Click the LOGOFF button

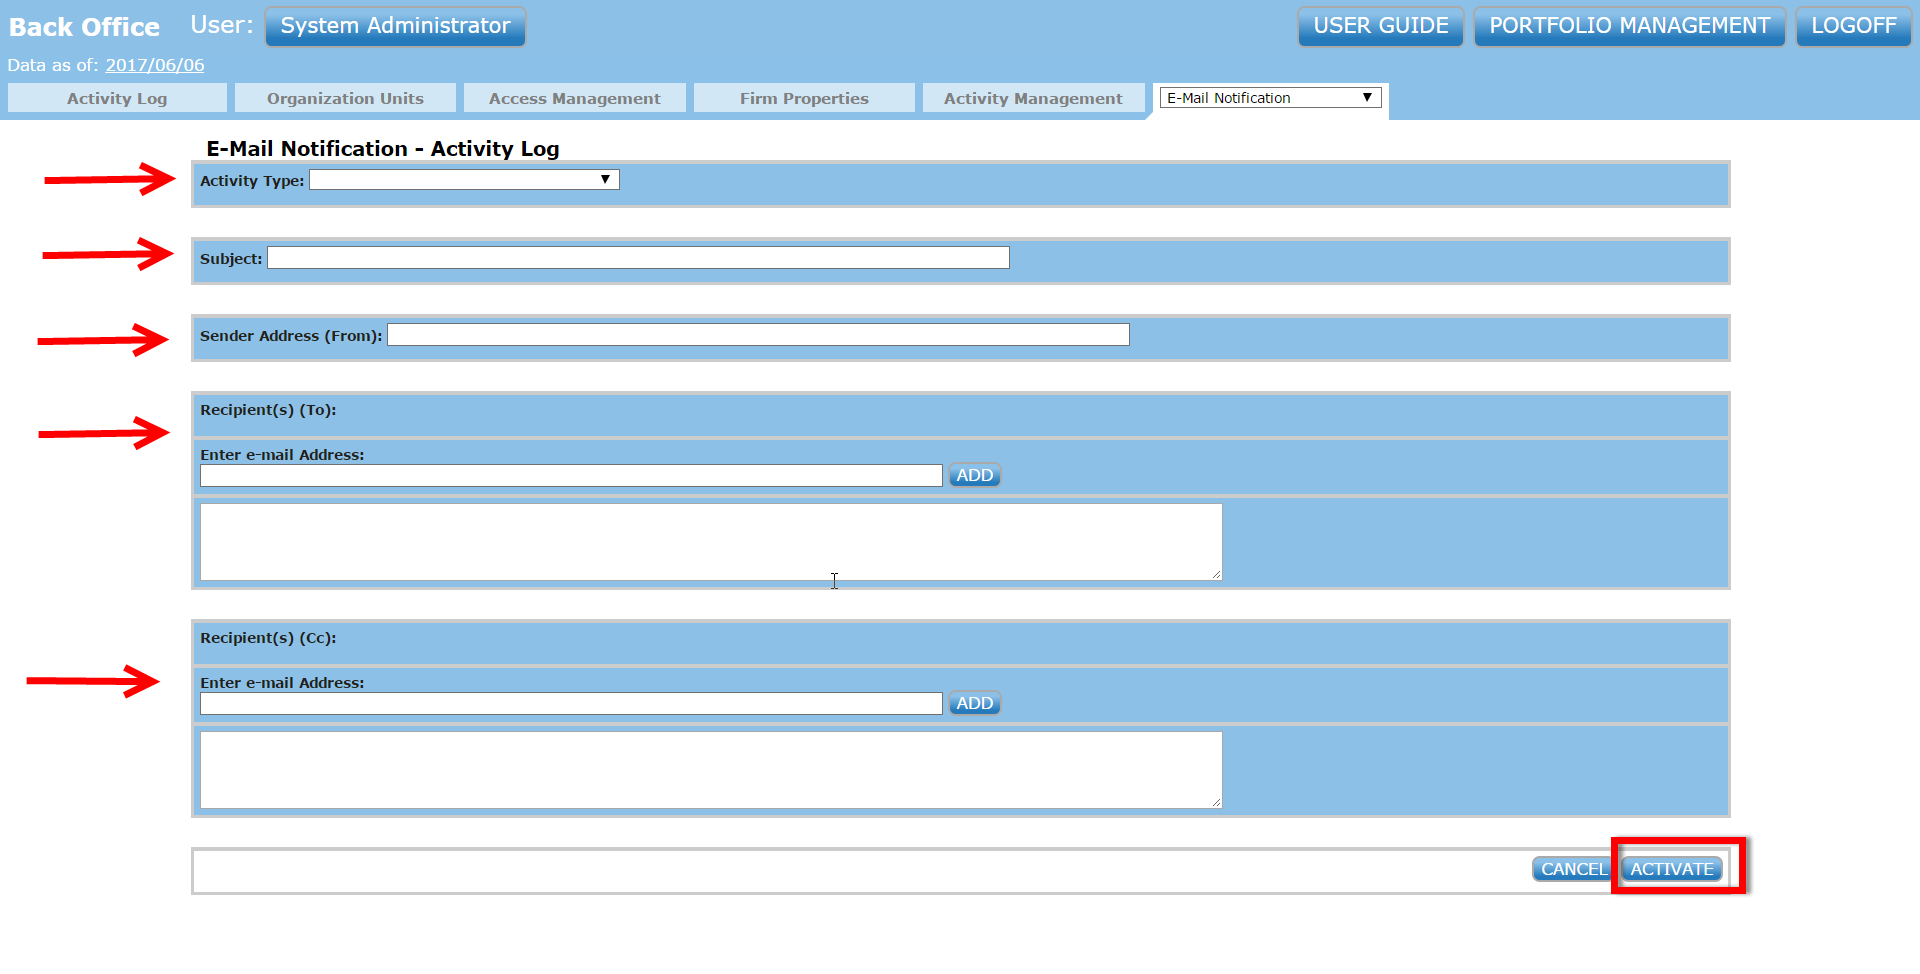tap(1853, 26)
